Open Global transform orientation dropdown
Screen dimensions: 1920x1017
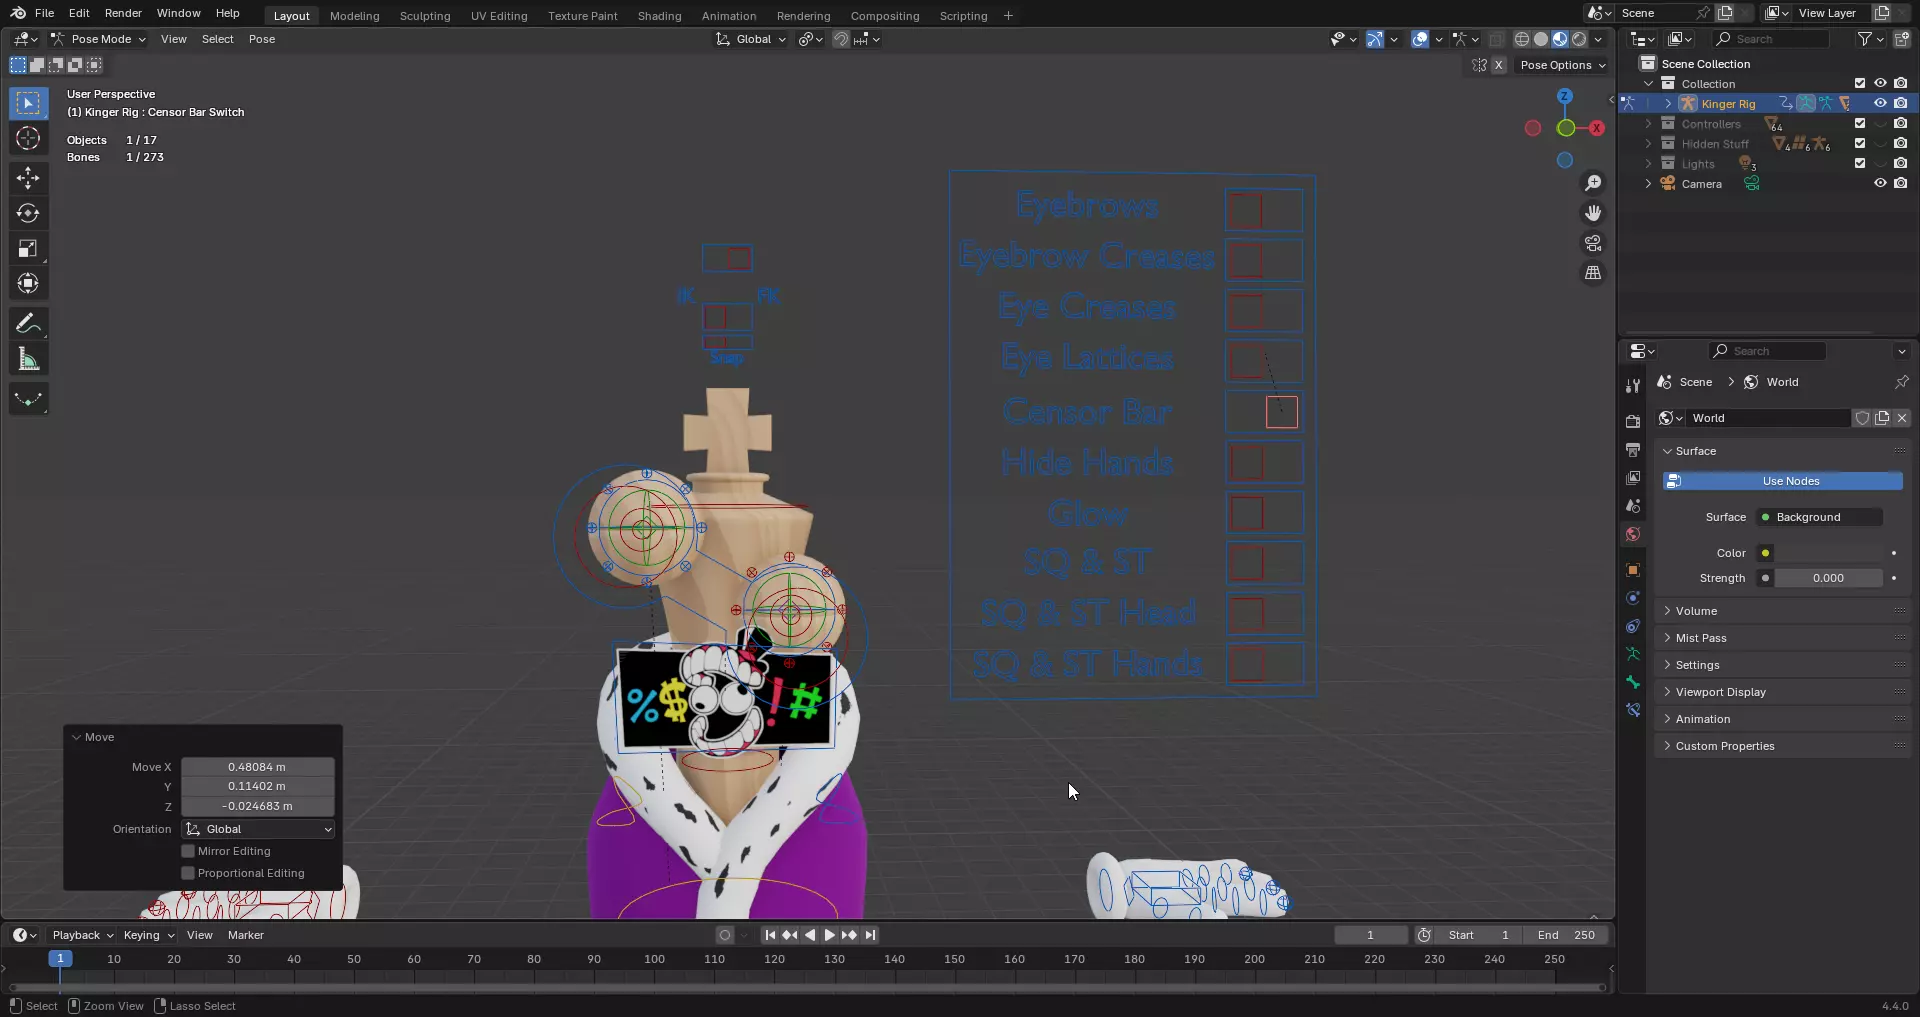[x=751, y=39]
